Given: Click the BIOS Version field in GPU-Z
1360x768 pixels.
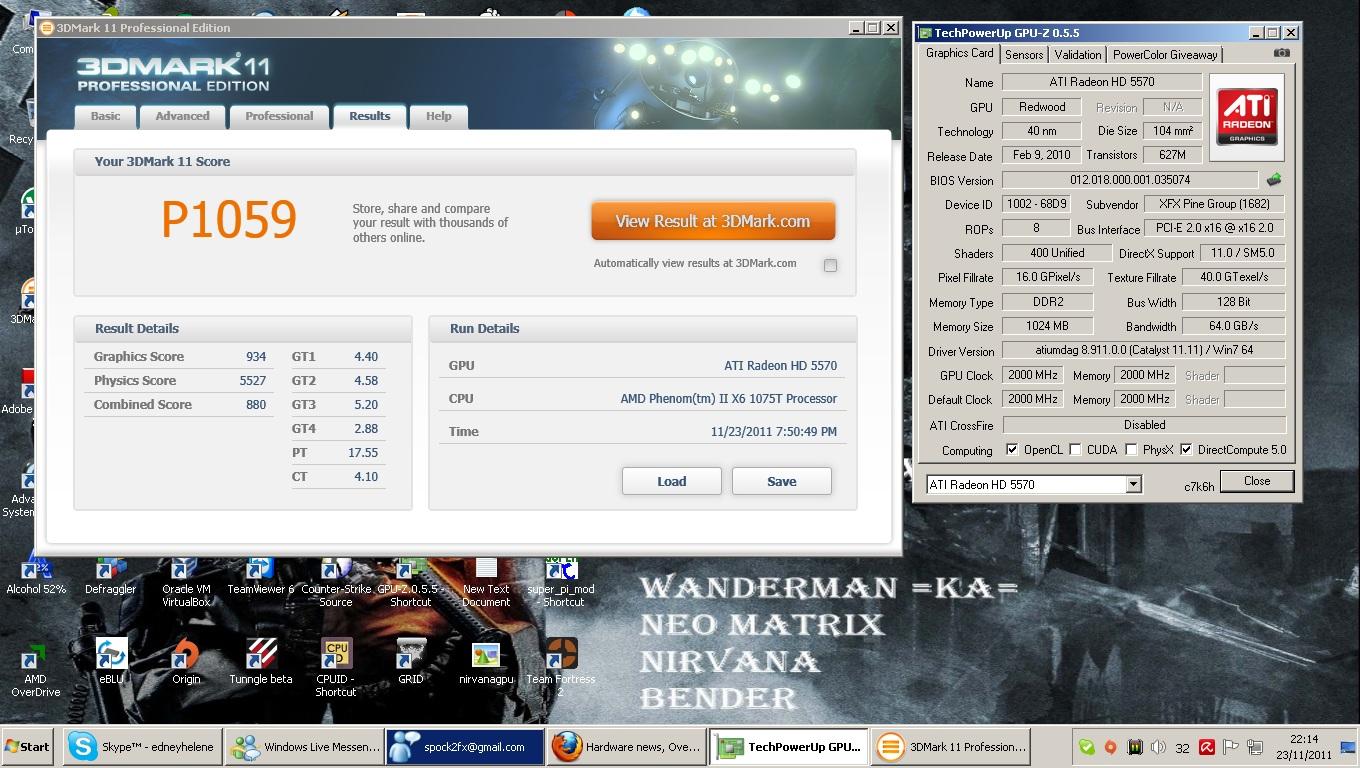Looking at the screenshot, I should [1130, 180].
